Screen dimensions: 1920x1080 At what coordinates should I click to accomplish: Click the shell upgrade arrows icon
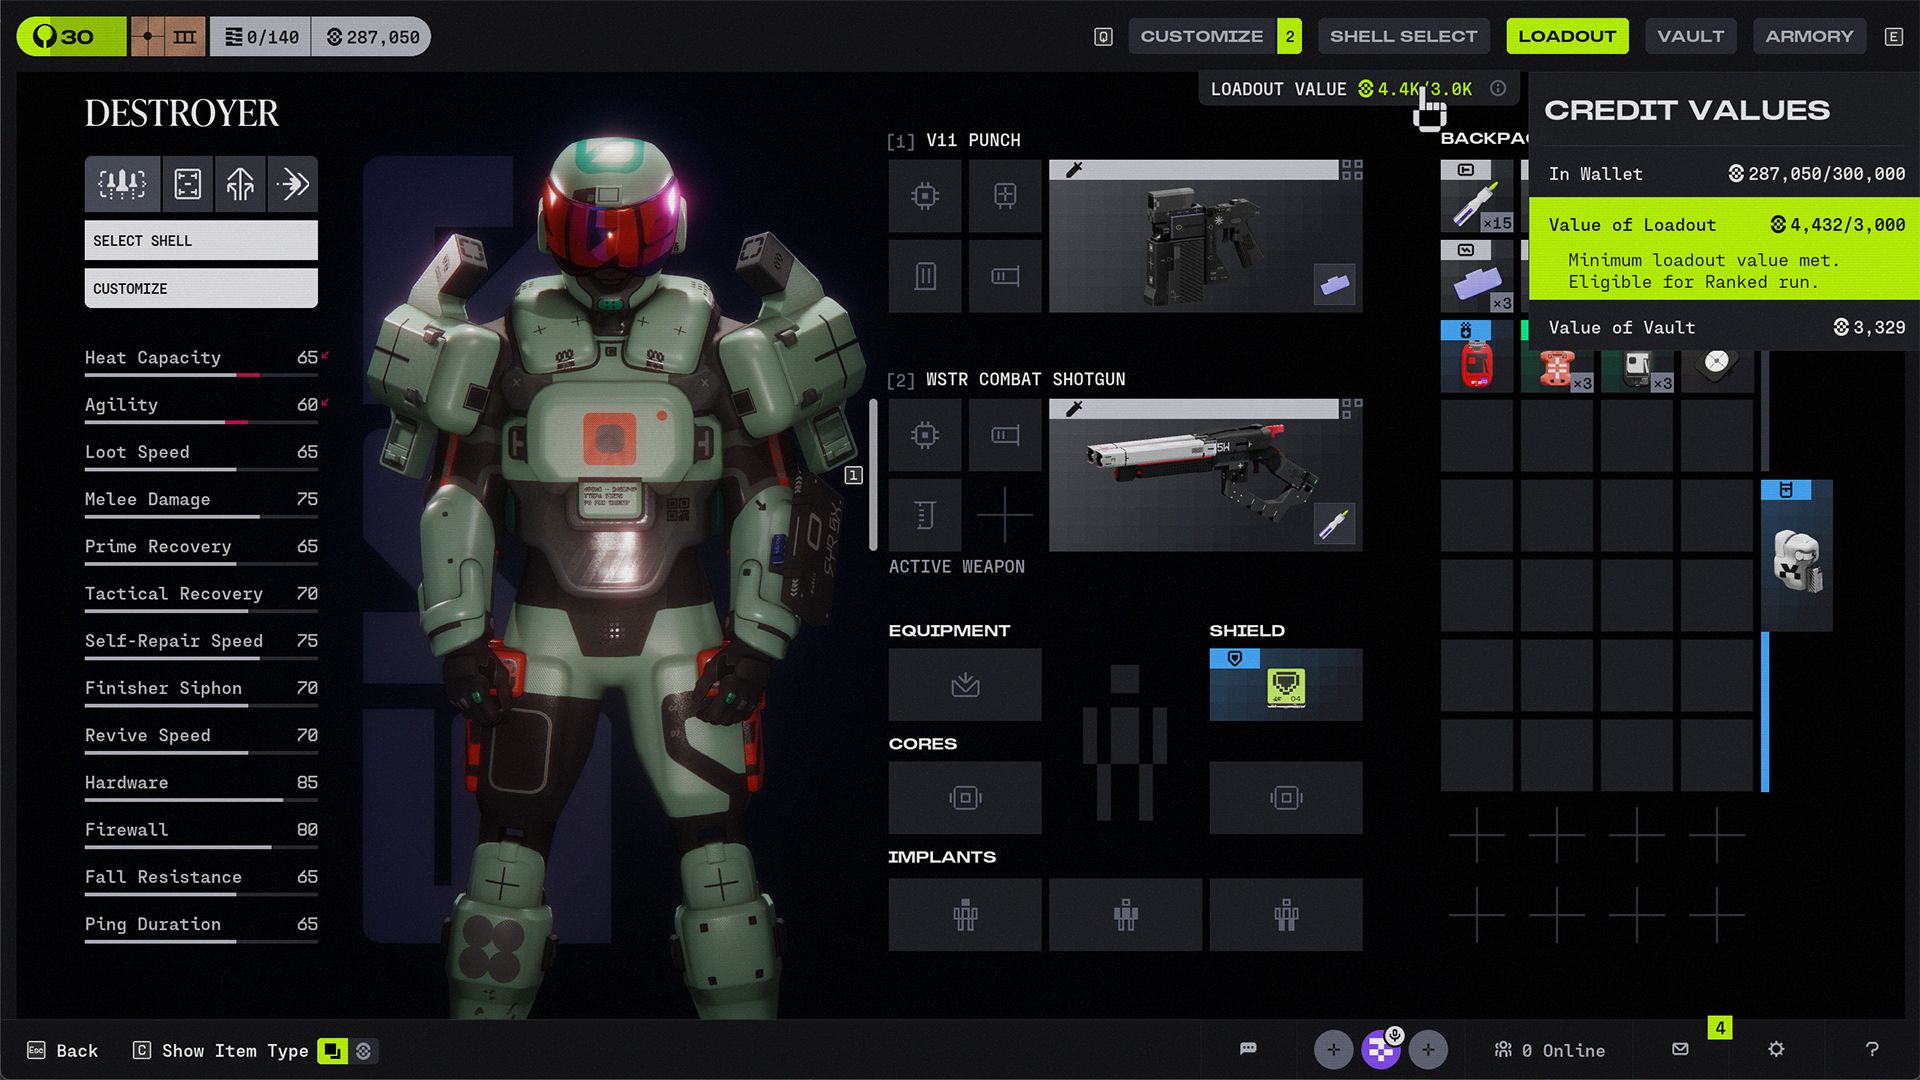click(240, 184)
